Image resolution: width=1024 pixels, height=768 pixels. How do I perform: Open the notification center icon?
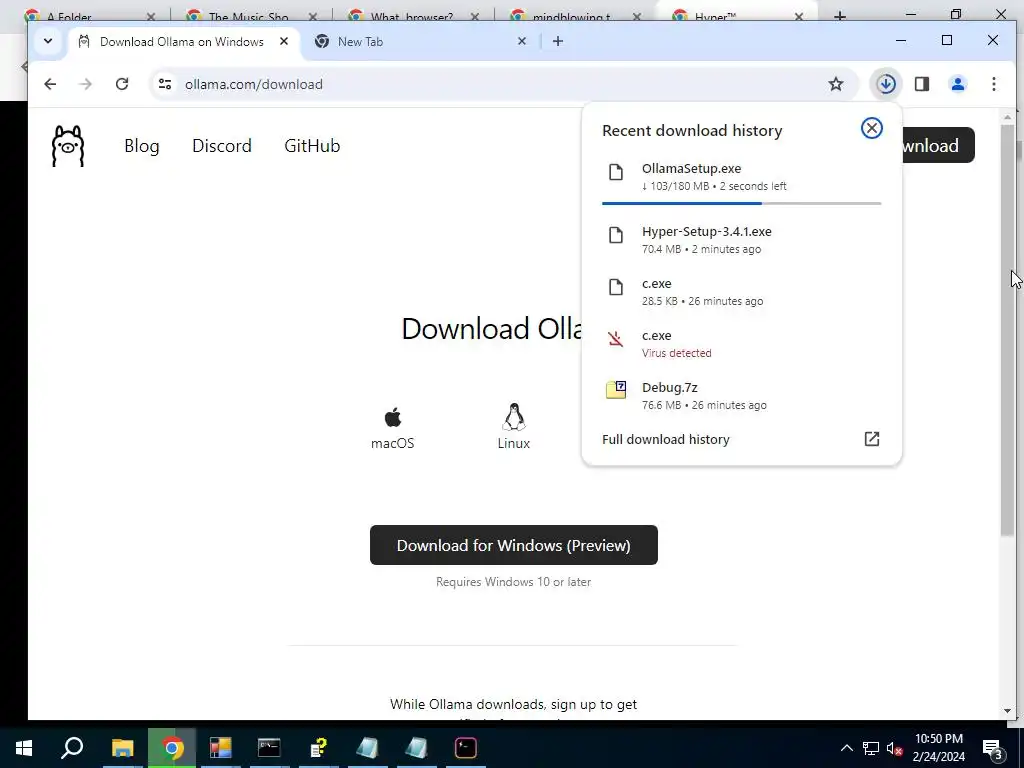tap(993, 748)
